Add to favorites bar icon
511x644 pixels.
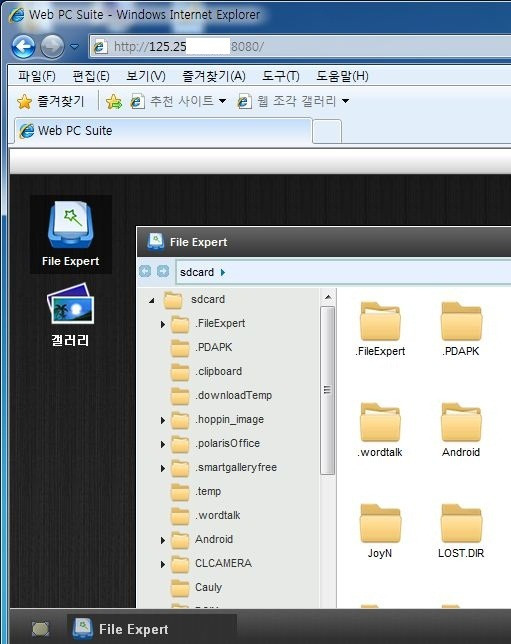point(114,101)
